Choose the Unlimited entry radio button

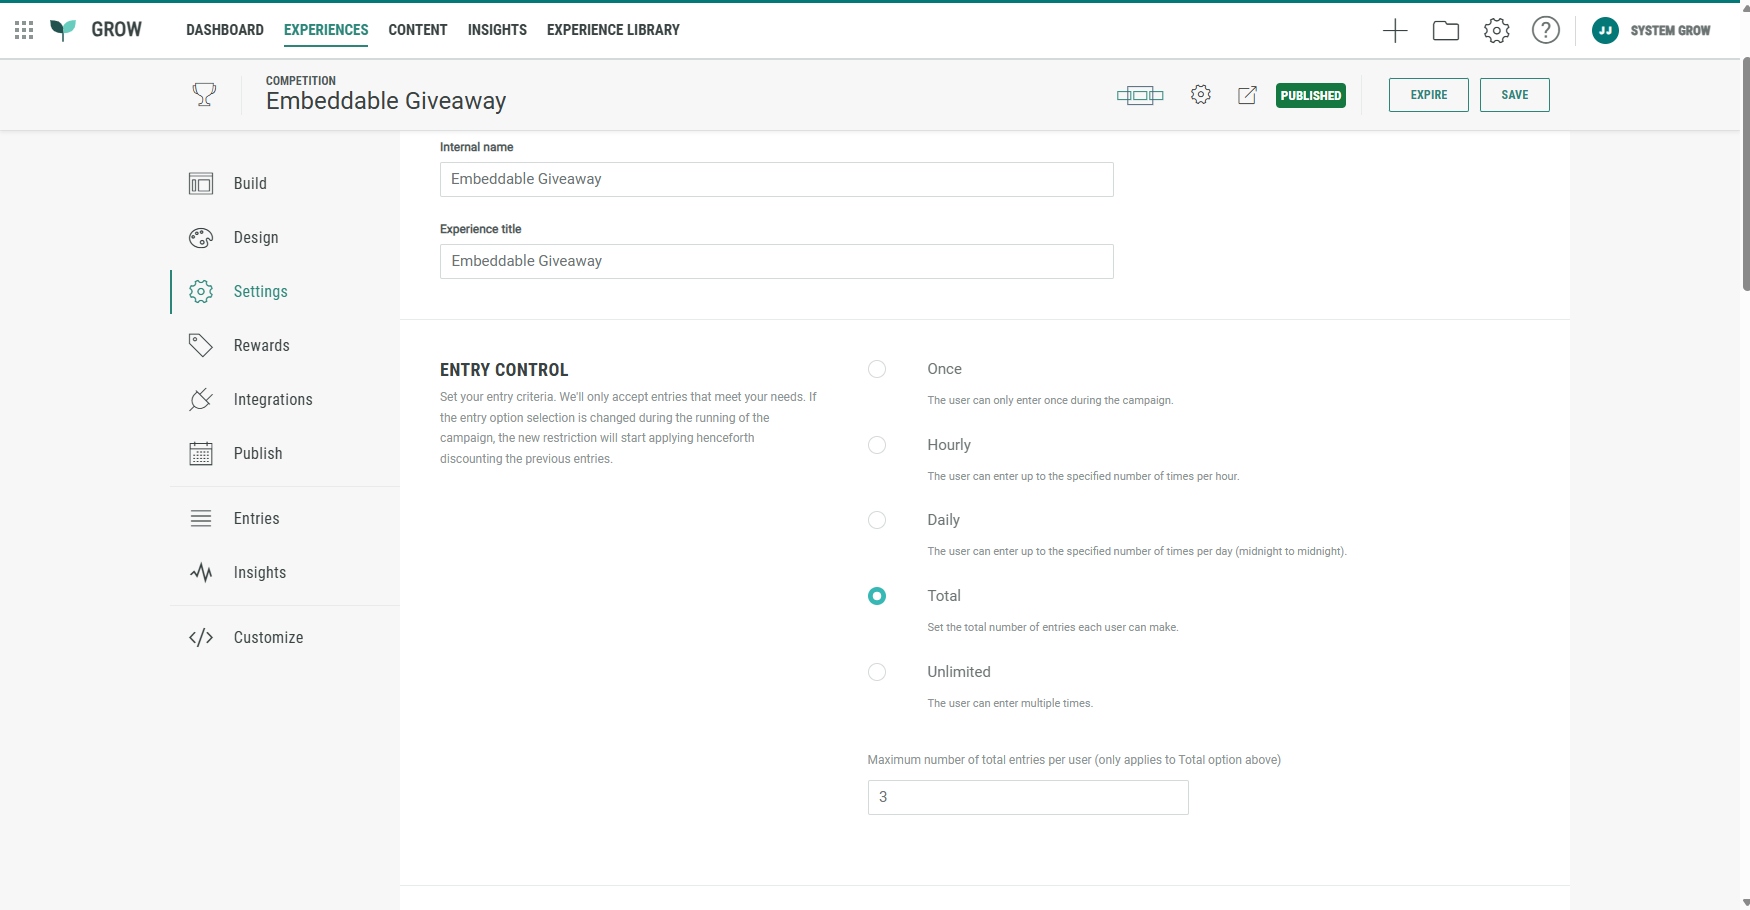pyautogui.click(x=877, y=672)
